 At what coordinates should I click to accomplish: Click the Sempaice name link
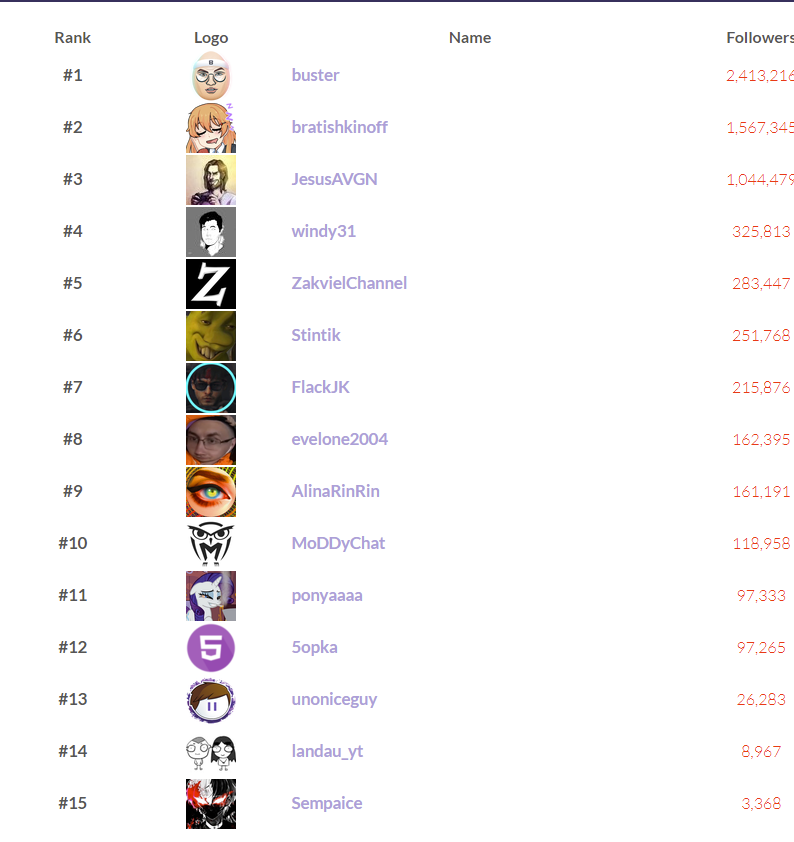pyautogui.click(x=326, y=803)
